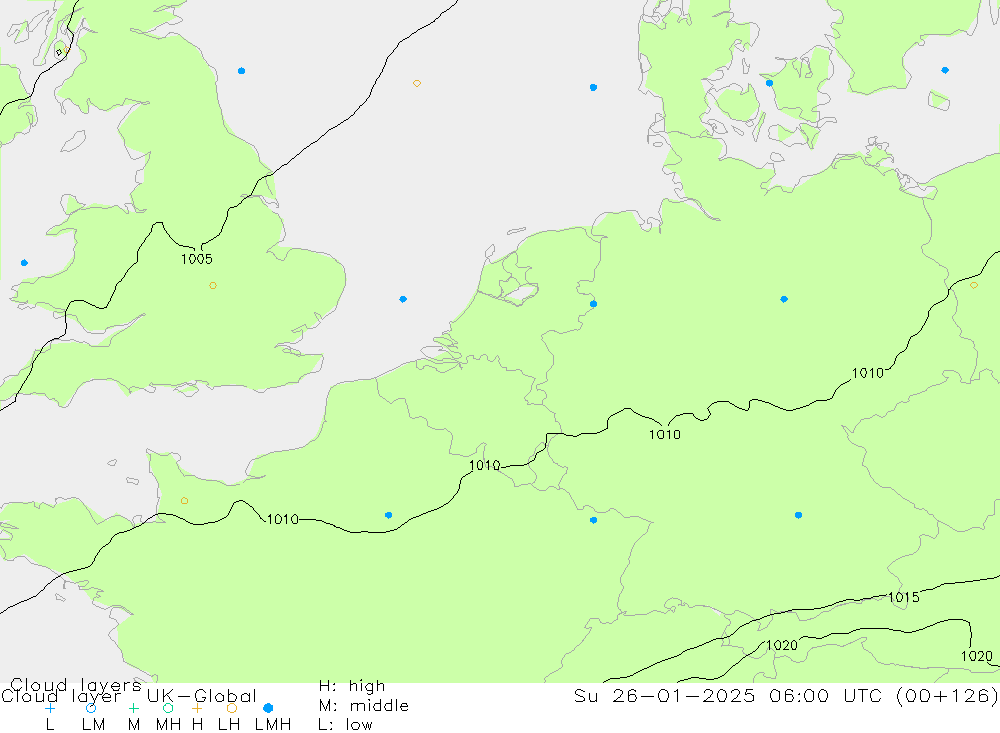Click the 'LM' legend label text
The image size is (1000, 733).
click(x=93, y=725)
